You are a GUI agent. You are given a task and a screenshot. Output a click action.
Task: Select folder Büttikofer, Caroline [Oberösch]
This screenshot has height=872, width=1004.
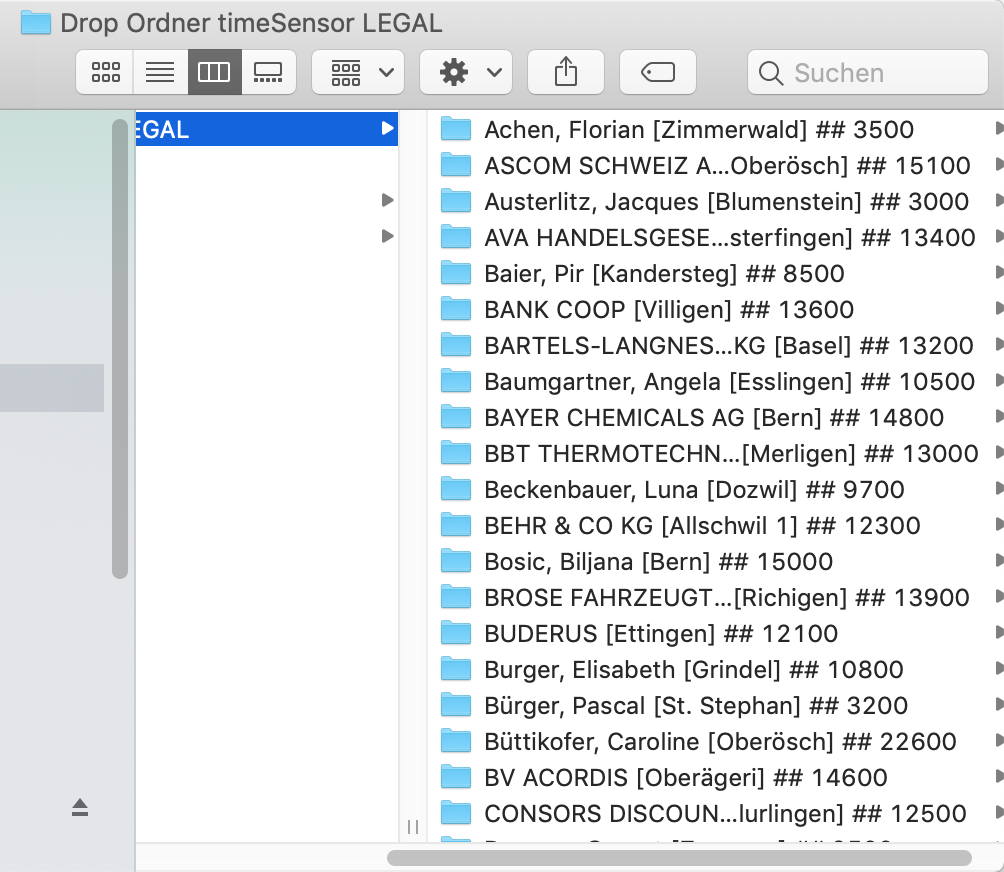717,741
